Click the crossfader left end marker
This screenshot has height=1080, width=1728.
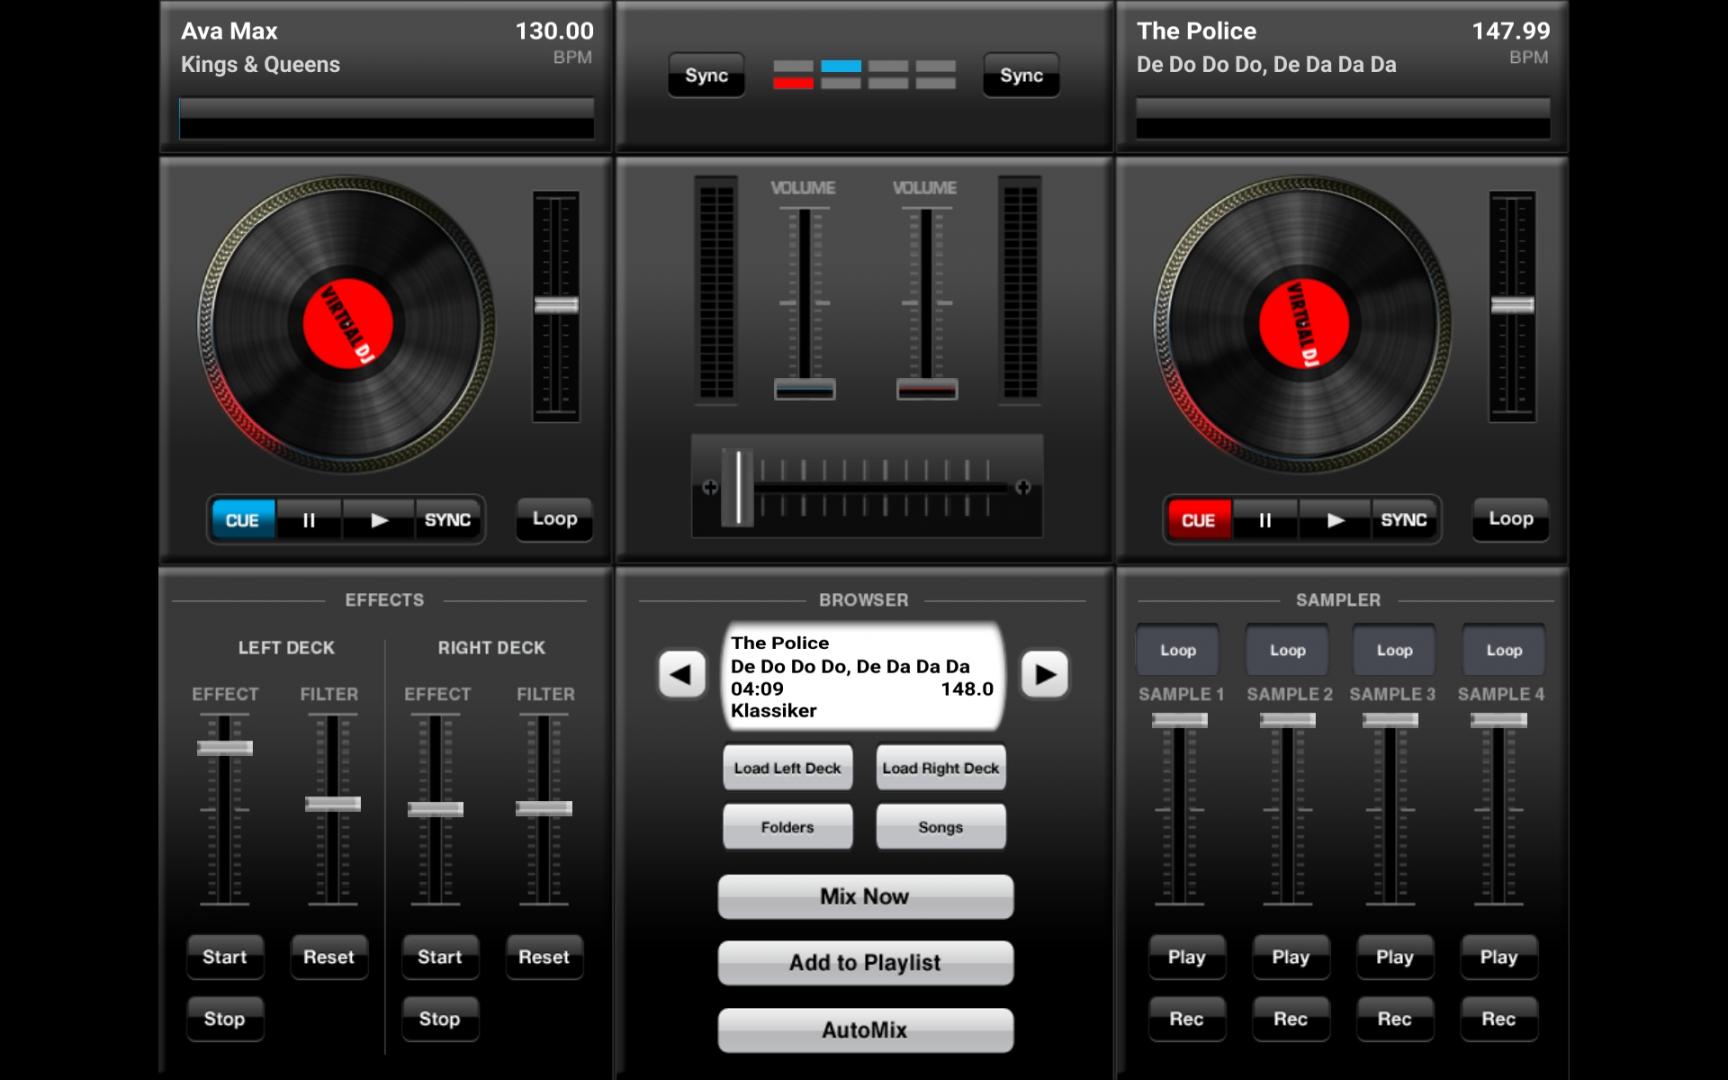tap(710, 488)
